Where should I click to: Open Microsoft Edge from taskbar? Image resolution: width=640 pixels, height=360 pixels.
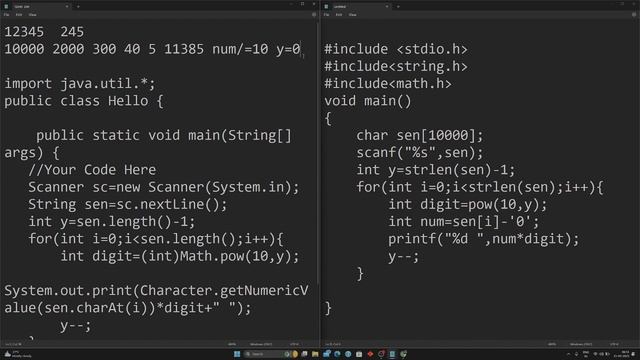pos(337,354)
